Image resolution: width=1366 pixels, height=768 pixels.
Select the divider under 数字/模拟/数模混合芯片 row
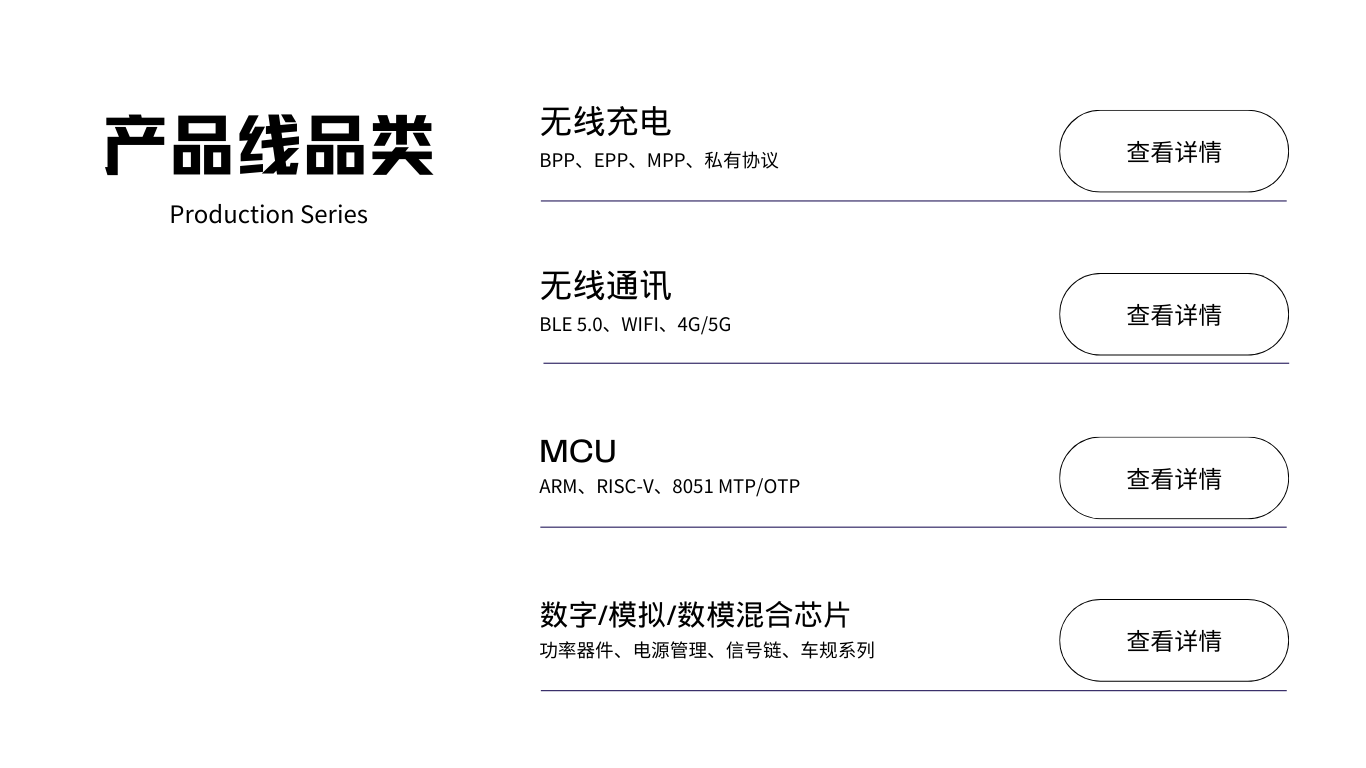913,690
